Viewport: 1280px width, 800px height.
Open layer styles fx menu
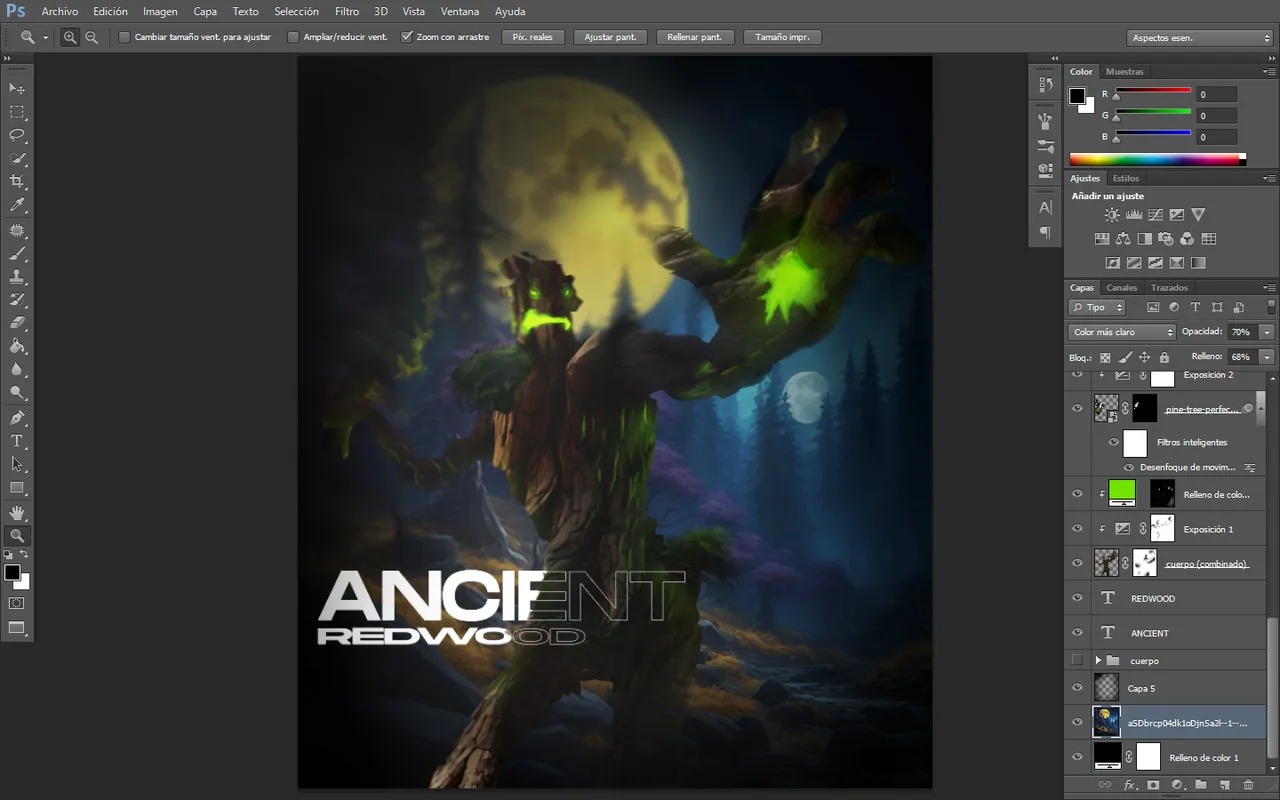(x=1130, y=785)
